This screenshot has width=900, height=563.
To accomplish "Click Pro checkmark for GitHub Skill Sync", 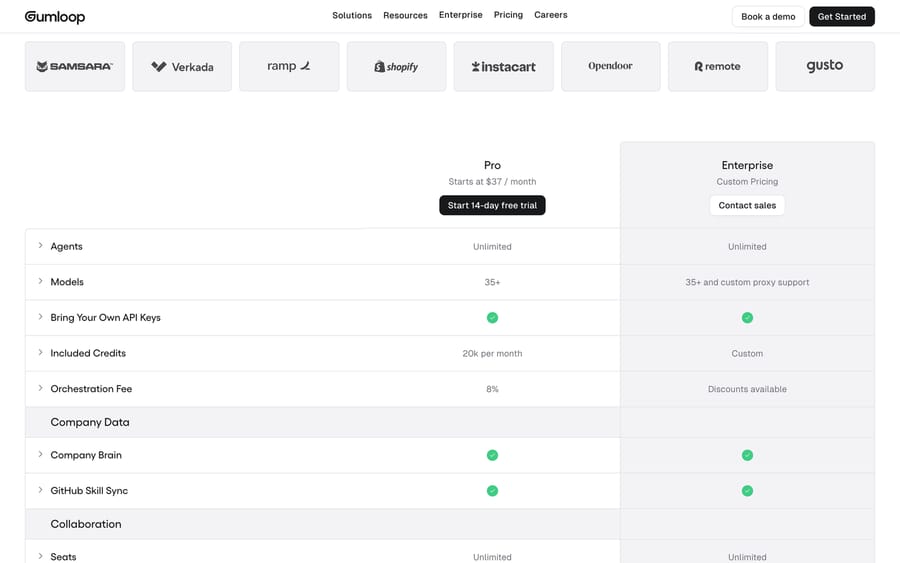I will point(492,491).
